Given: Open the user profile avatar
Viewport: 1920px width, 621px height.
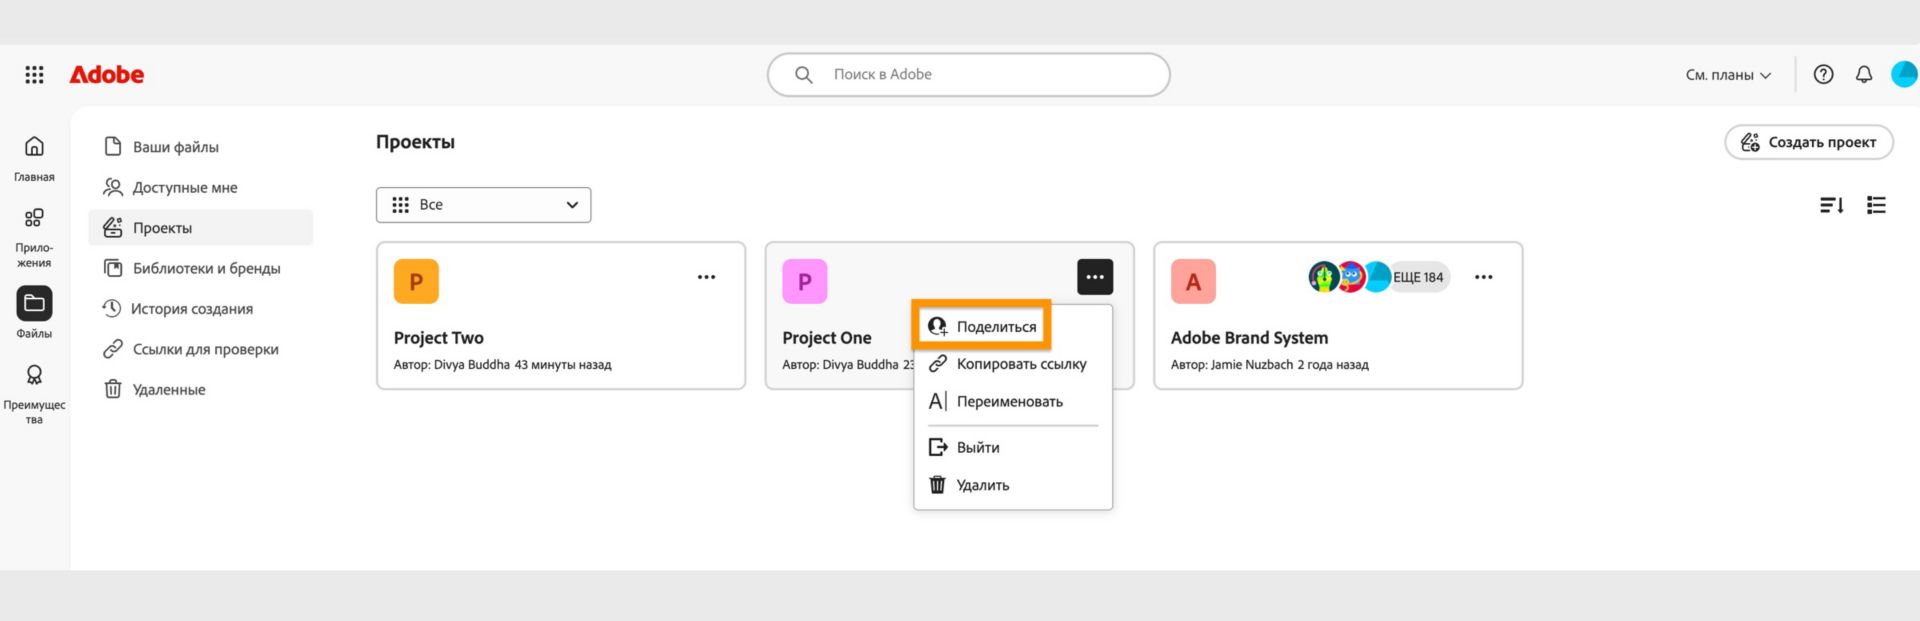Looking at the screenshot, I should point(1904,75).
